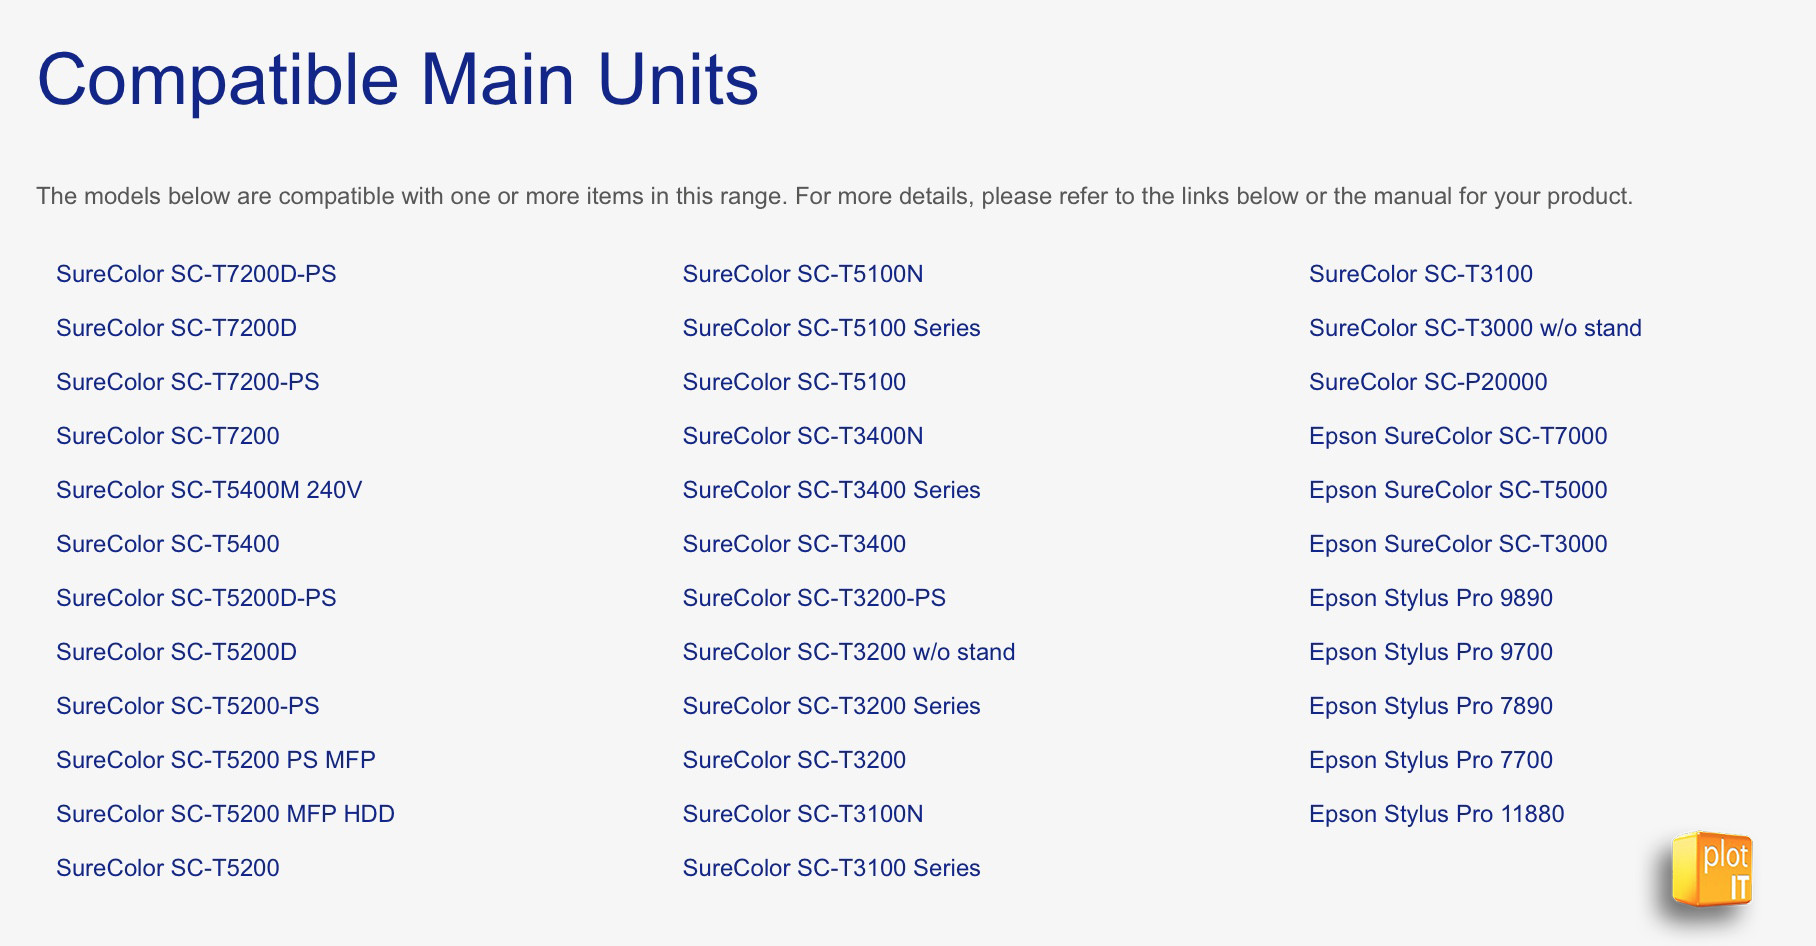
Task: Open SureColor SC-T5200 PS MFP link
Action: (216, 760)
